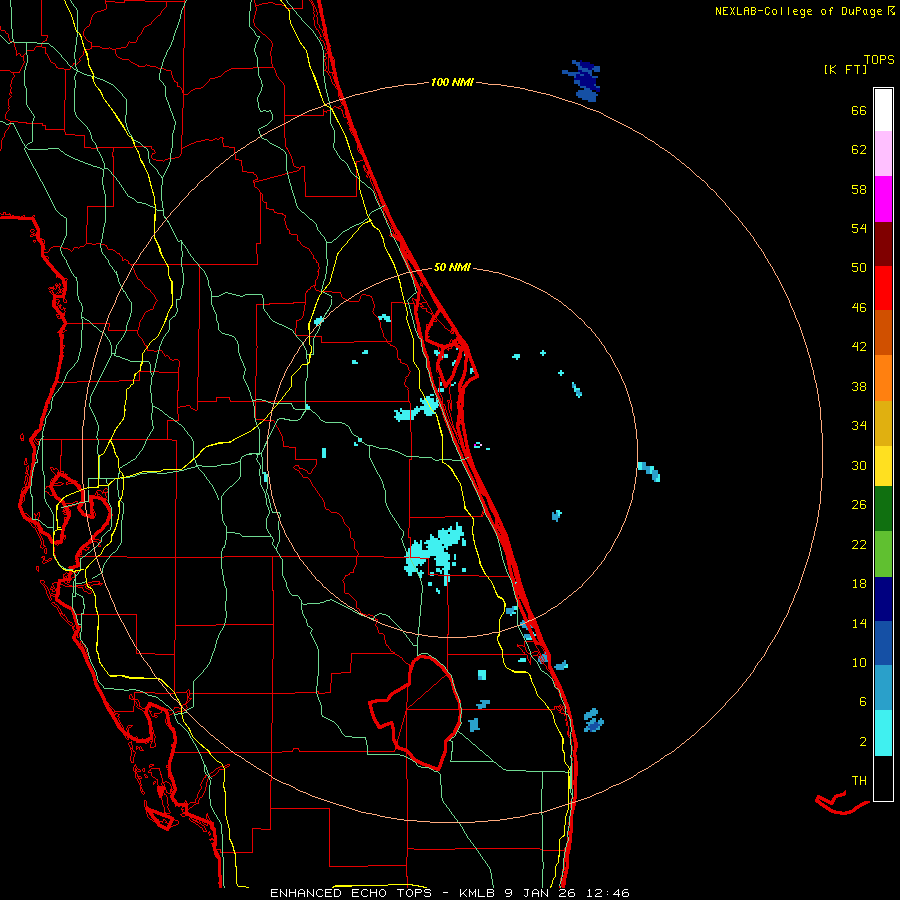This screenshot has width=900, height=900.
Task: Click the light pink legend swatch
Action: [x=883, y=154]
